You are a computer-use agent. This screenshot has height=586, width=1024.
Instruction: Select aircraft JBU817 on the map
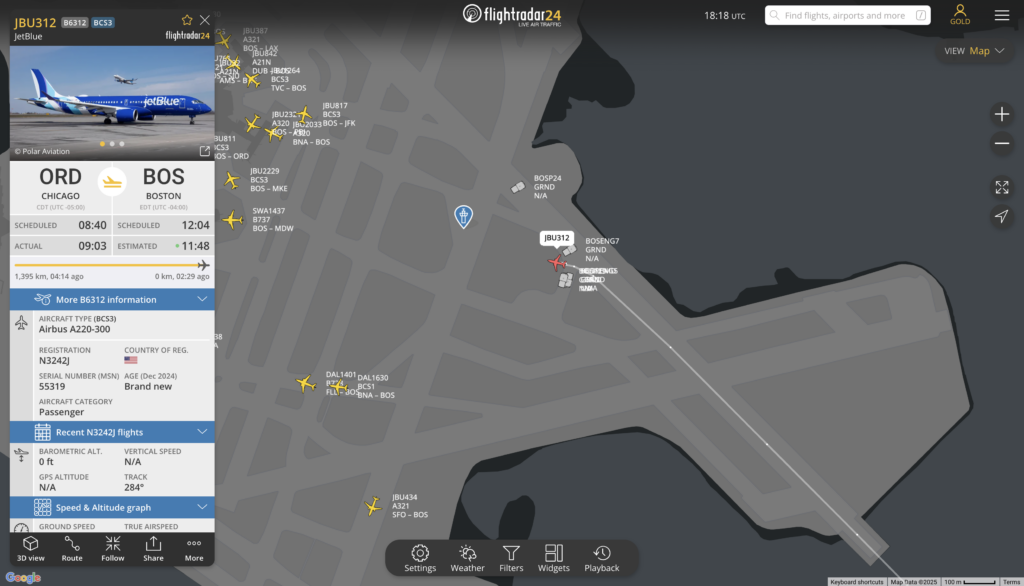point(304,115)
